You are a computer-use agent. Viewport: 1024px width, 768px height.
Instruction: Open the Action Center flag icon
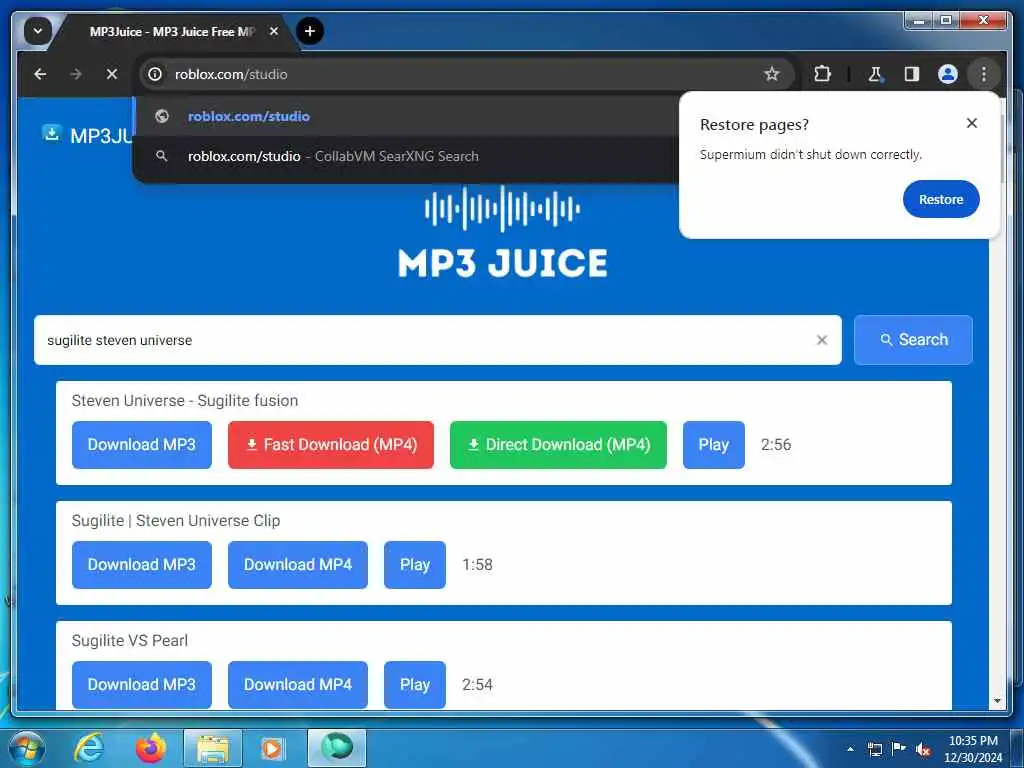(x=899, y=748)
